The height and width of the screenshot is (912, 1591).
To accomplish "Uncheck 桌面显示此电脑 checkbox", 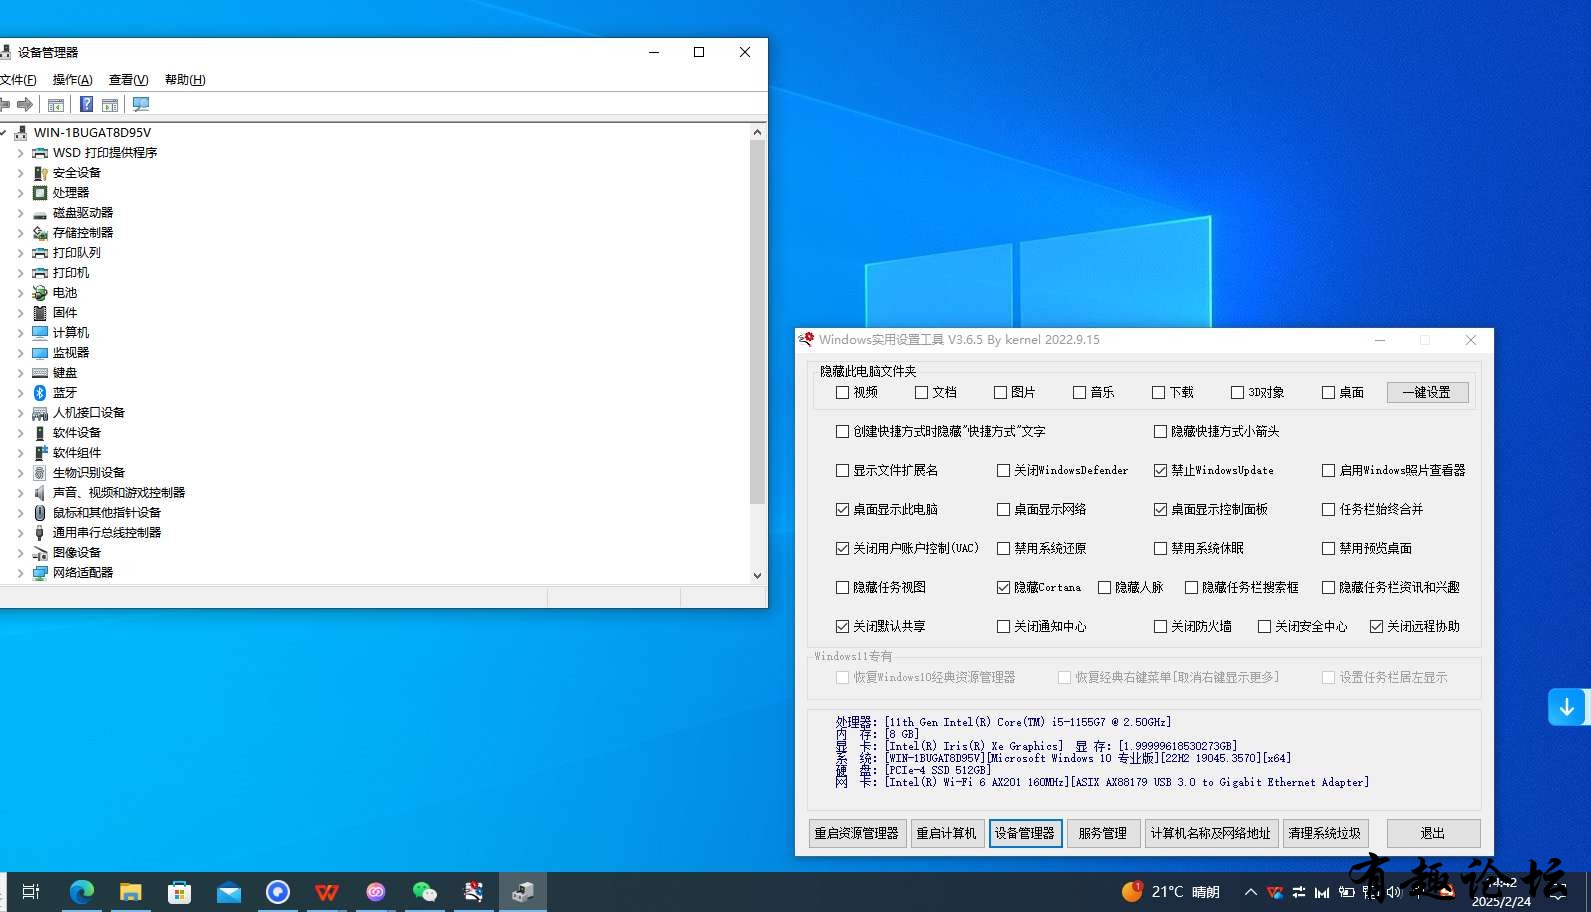I will [842, 509].
